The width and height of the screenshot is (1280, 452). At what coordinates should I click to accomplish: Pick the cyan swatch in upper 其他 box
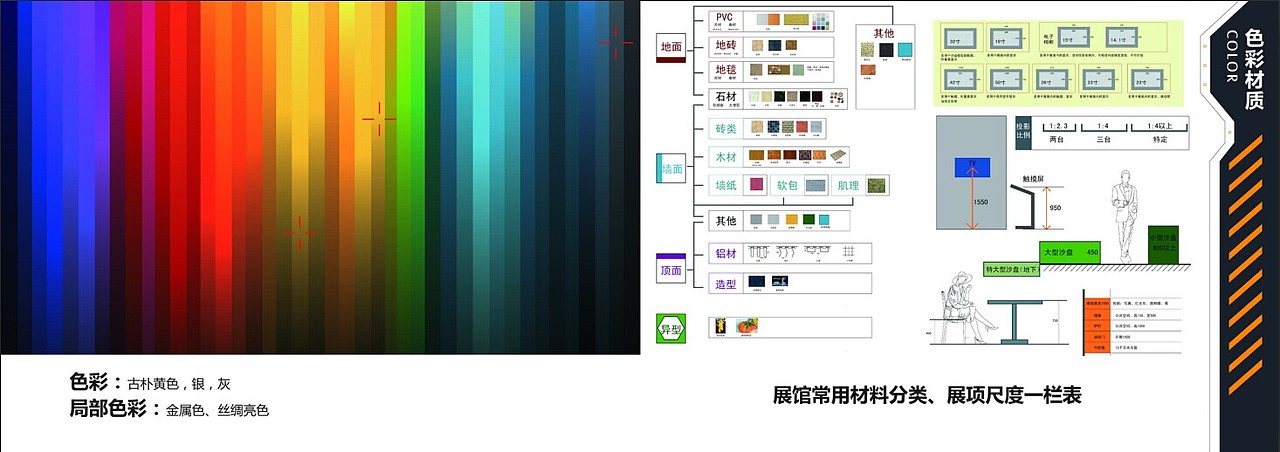point(905,51)
